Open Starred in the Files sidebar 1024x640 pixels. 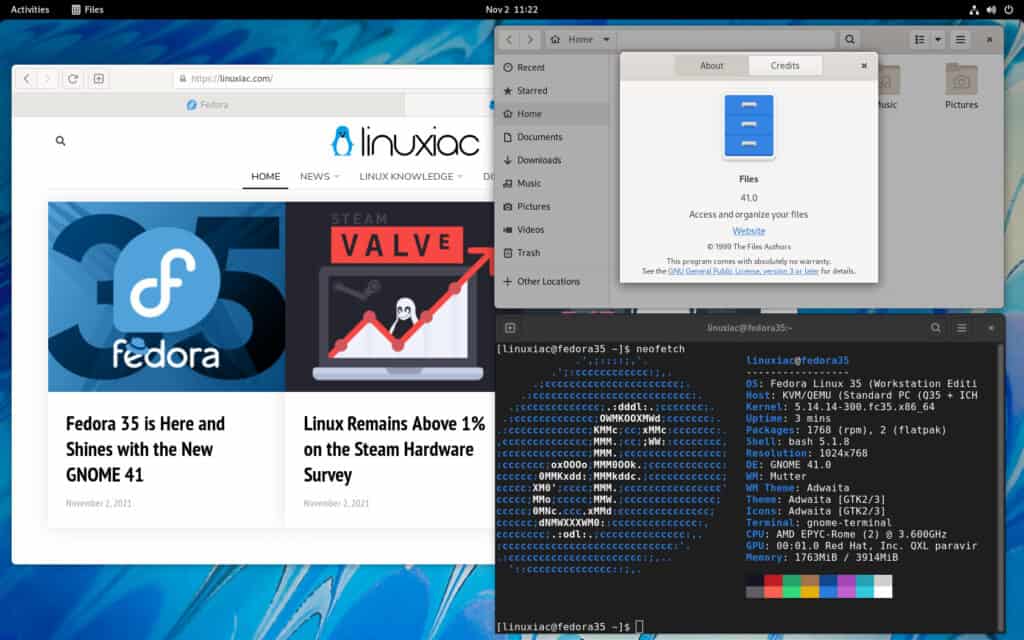(552, 91)
